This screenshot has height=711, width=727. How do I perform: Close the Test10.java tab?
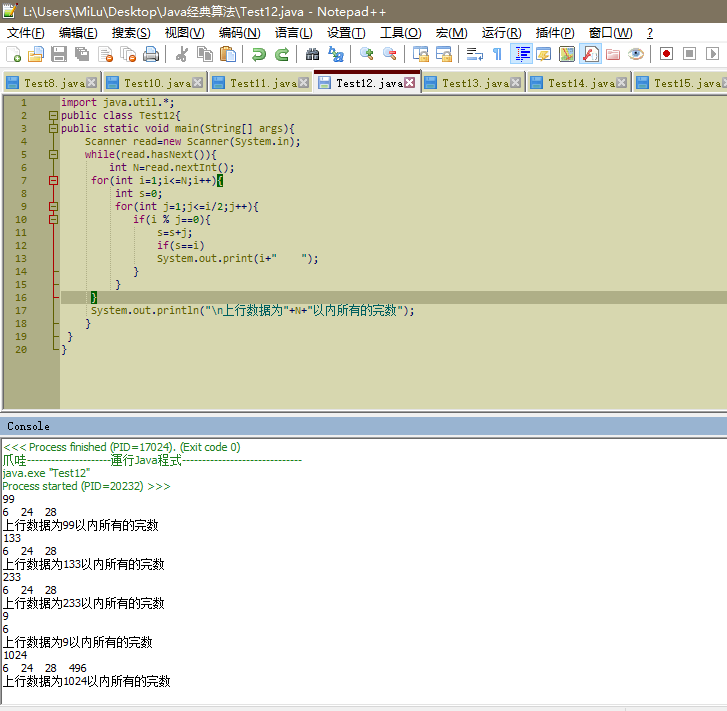(198, 83)
